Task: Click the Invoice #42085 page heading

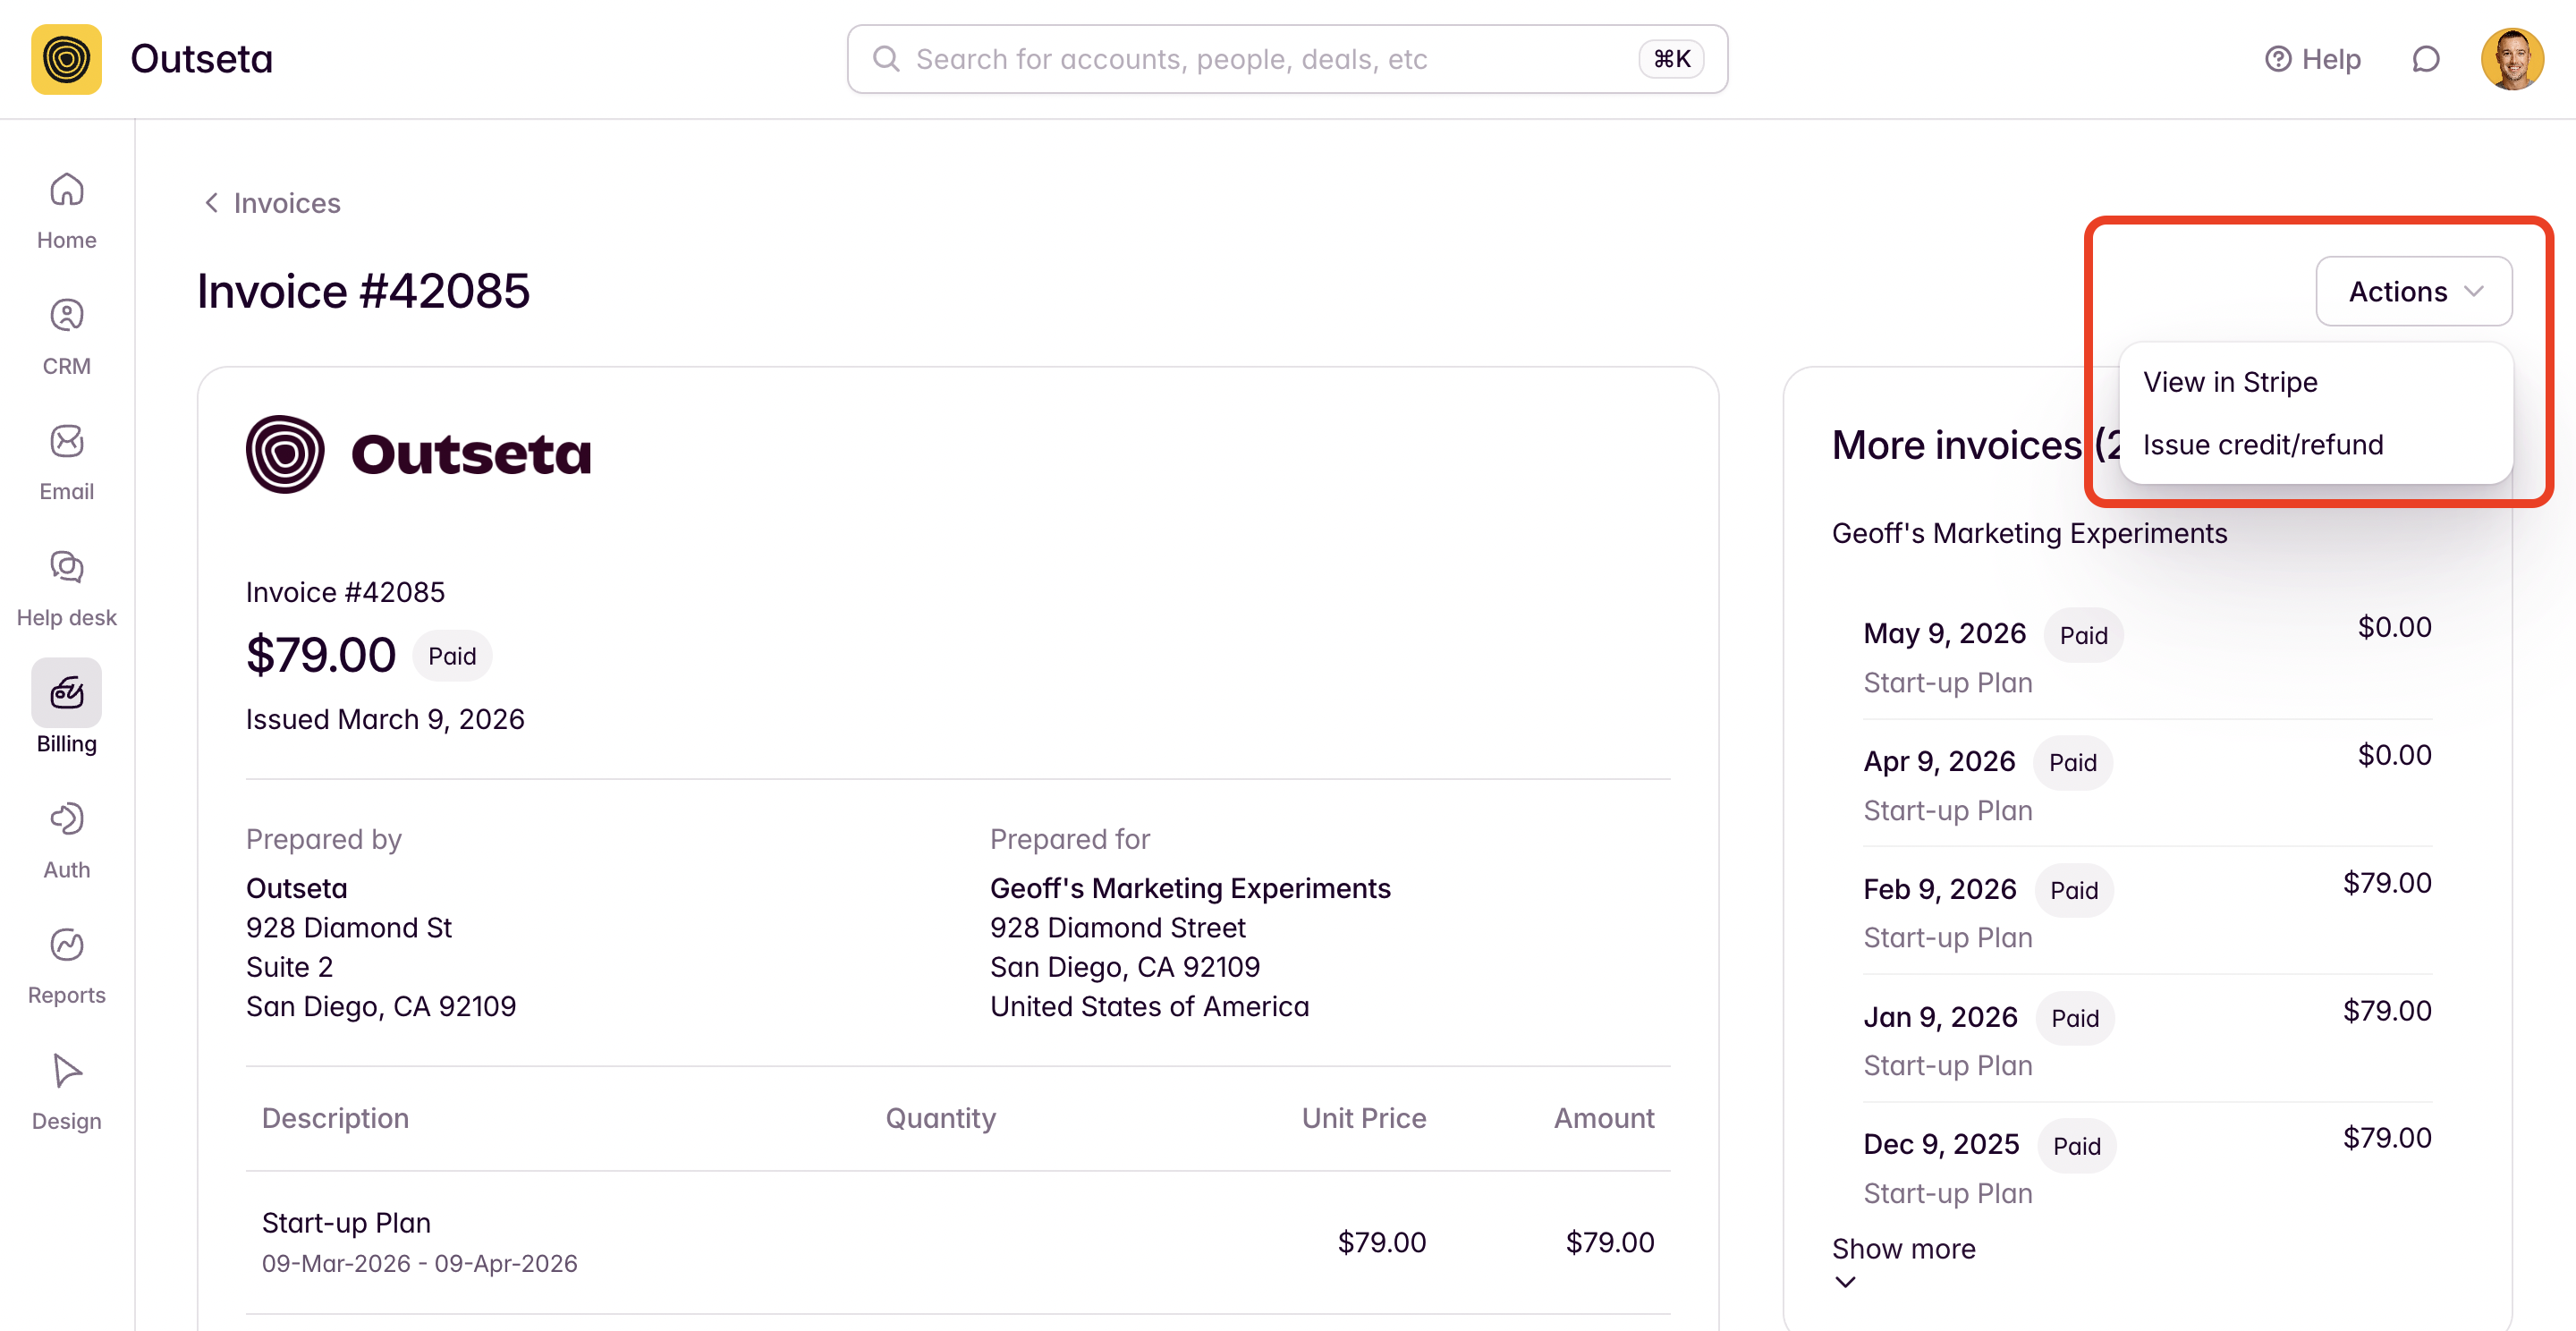Action: coord(363,291)
